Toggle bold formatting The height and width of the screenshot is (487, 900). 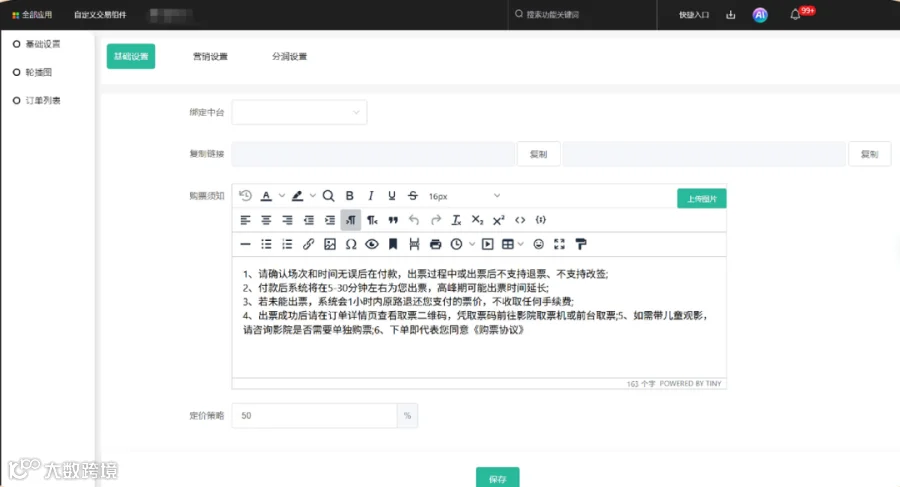(350, 196)
